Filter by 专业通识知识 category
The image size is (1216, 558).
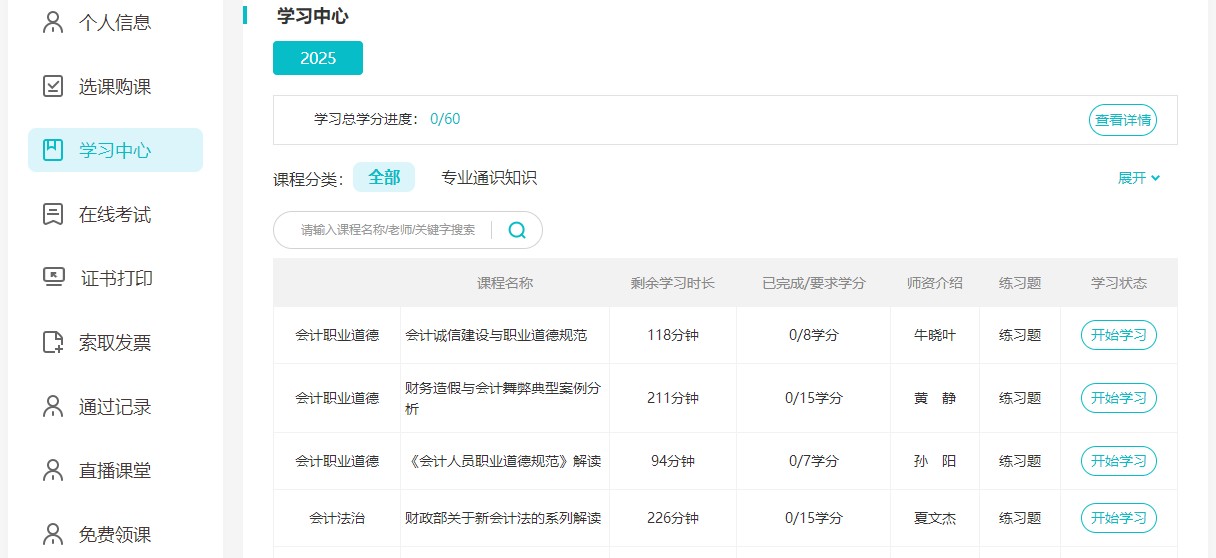[x=489, y=178]
